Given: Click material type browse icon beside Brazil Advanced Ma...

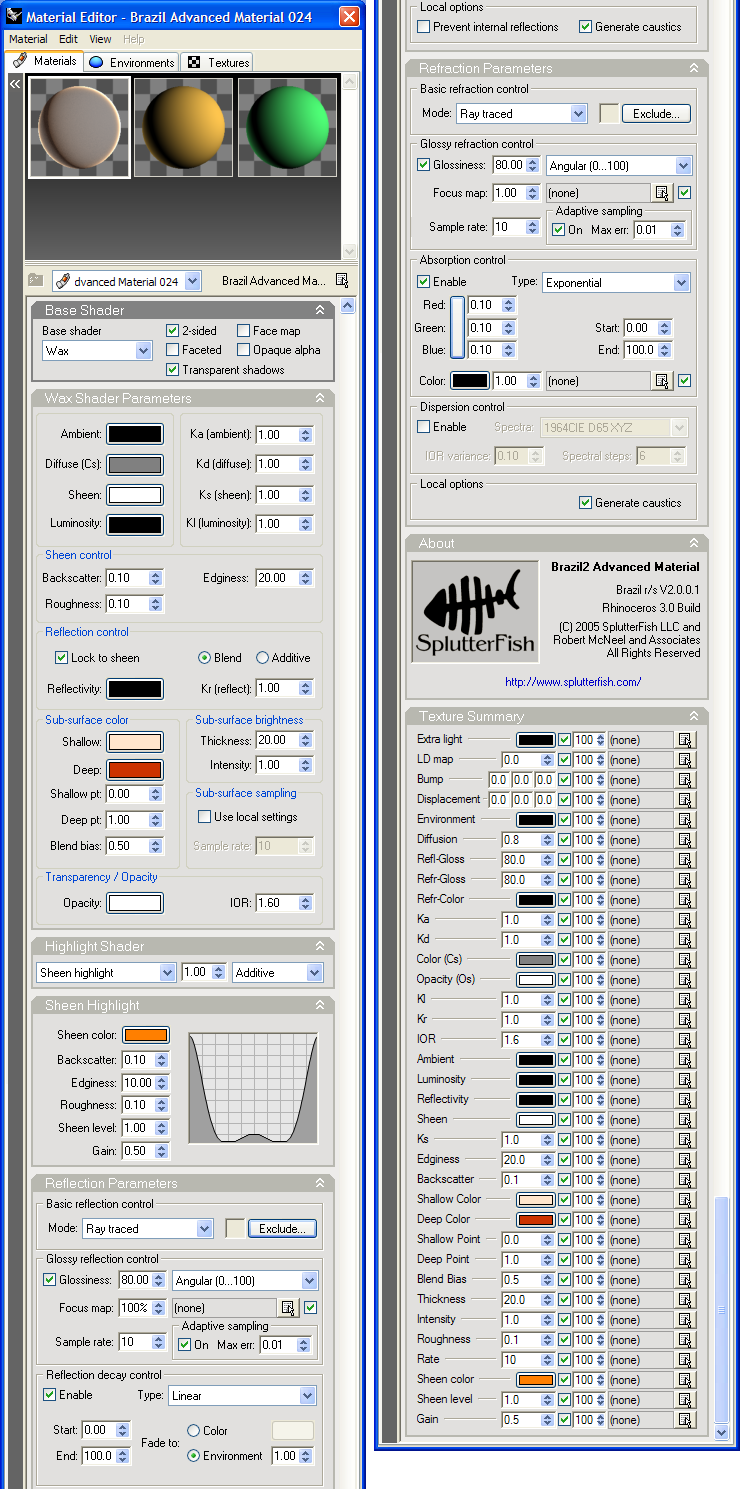Looking at the screenshot, I should [342, 281].
